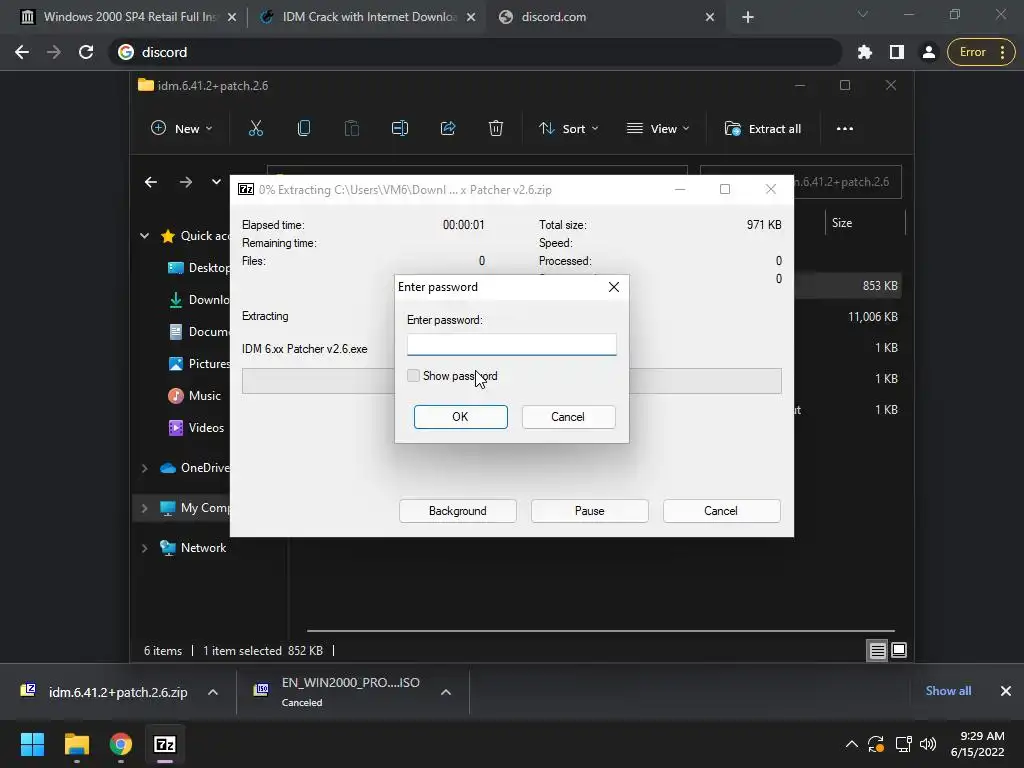
Task: Go forward in File Explorer
Action: (186, 182)
